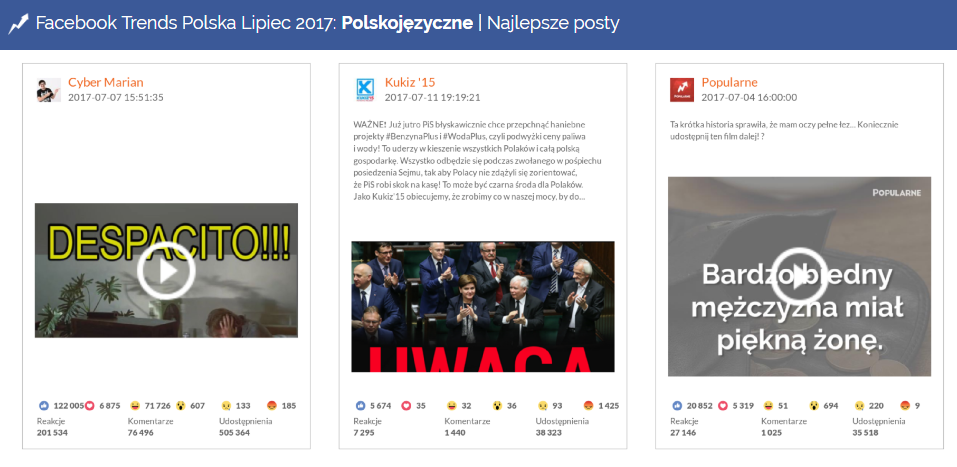This screenshot has height=467, width=957.
Task: Click the Udostępnienia count 505 364
Action: [x=235, y=433]
